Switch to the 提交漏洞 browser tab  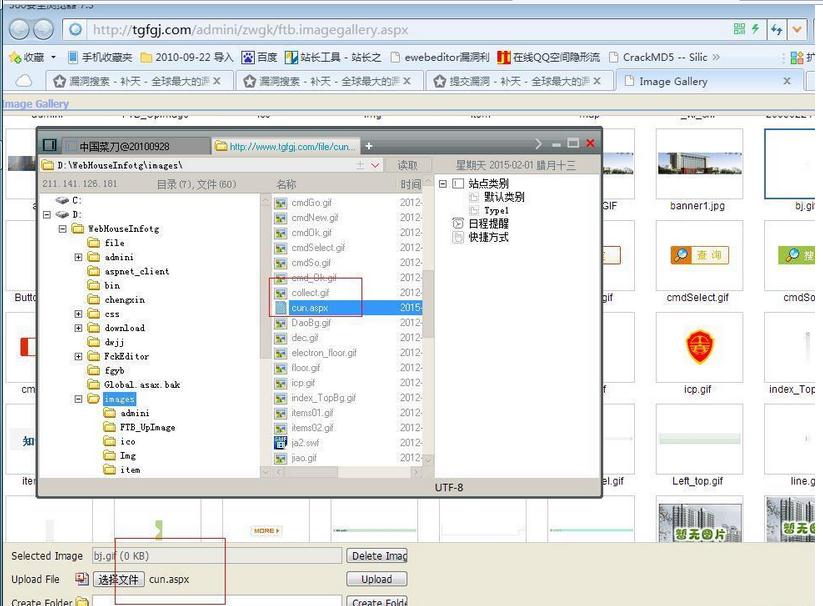[518, 81]
